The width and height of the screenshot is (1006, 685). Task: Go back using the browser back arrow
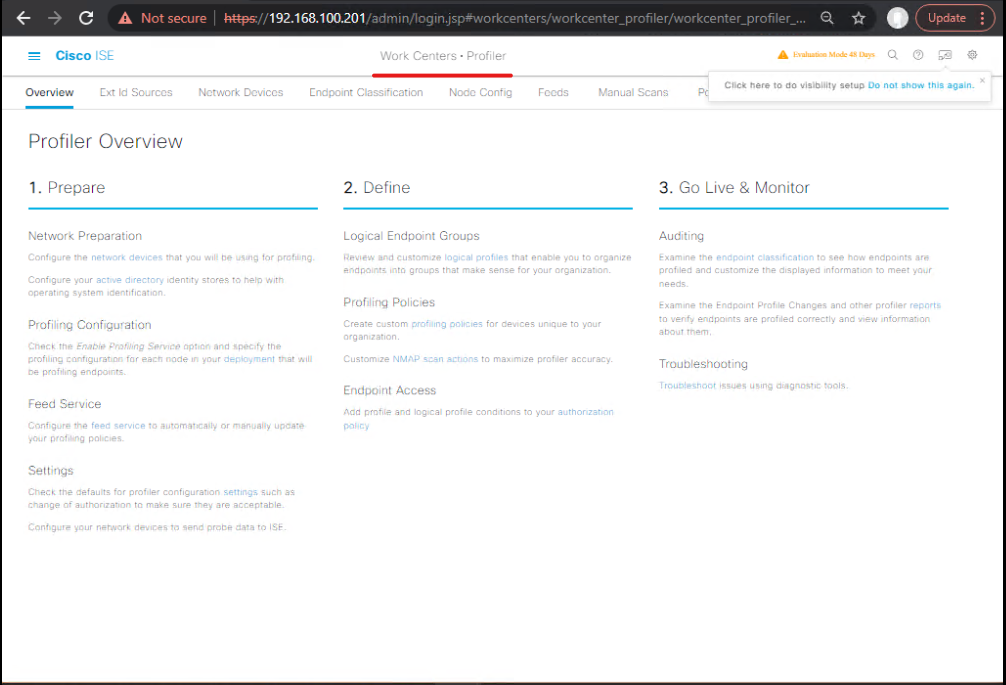pos(23,18)
